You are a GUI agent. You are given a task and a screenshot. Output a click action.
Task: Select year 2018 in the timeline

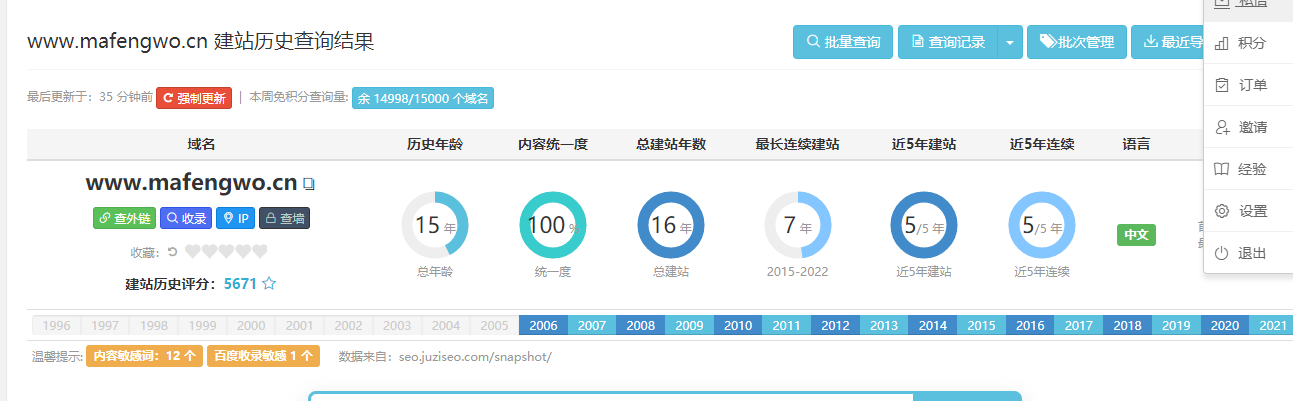tap(1127, 325)
